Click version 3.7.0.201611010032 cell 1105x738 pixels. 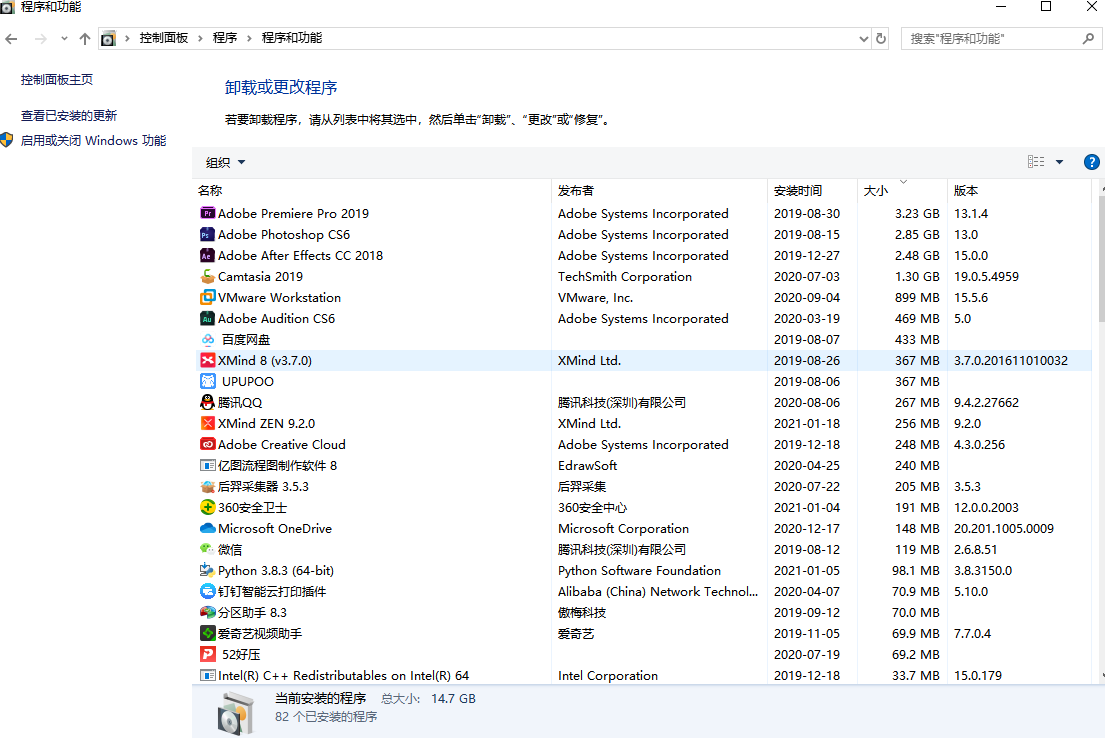[1011, 360]
